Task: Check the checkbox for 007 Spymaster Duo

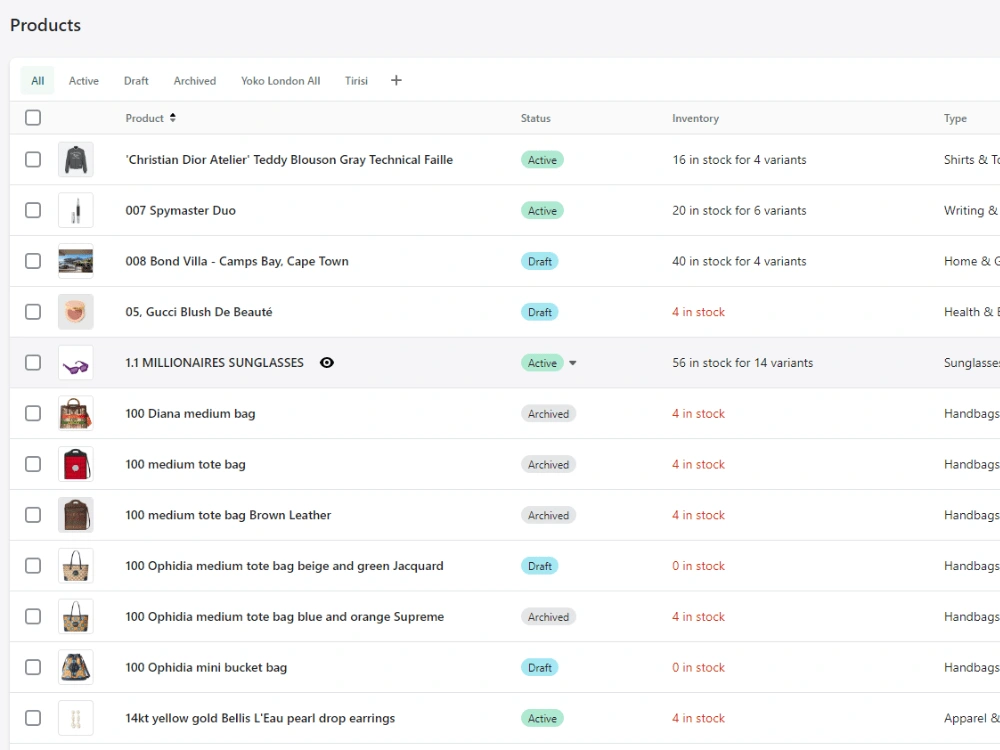Action: tap(33, 210)
